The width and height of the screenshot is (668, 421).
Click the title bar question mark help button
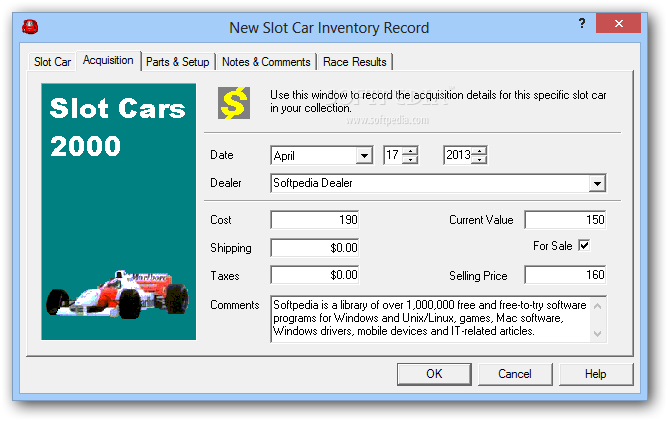[x=582, y=23]
